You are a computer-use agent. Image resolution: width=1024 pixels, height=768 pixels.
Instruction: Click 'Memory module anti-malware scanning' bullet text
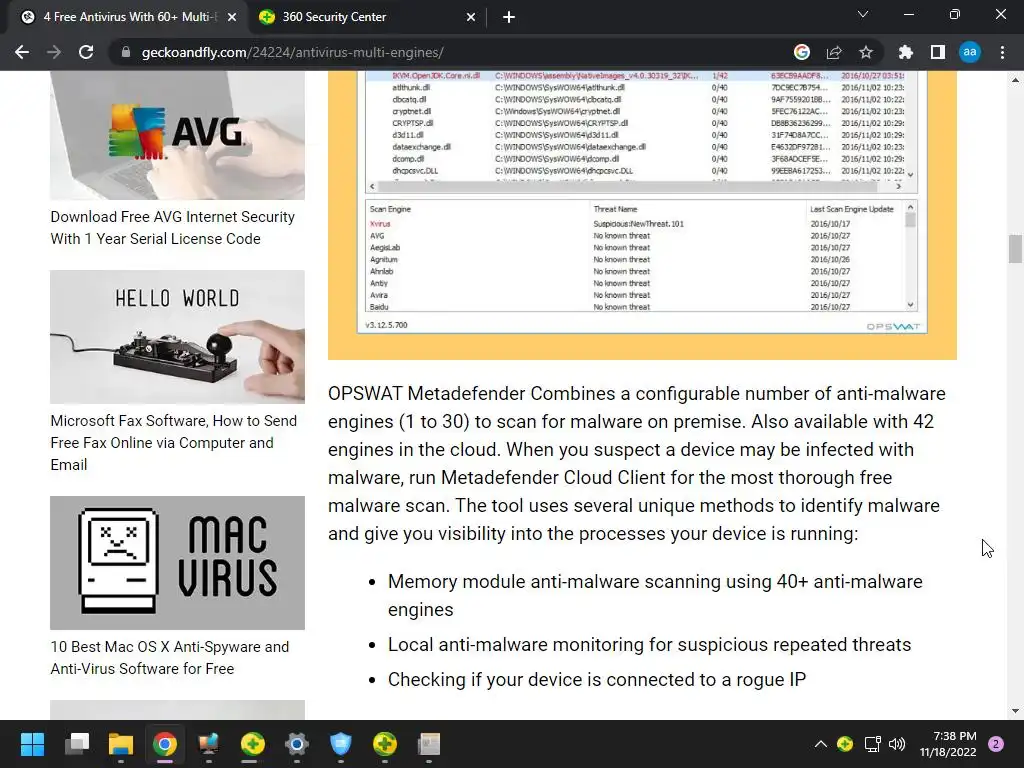coord(655,595)
